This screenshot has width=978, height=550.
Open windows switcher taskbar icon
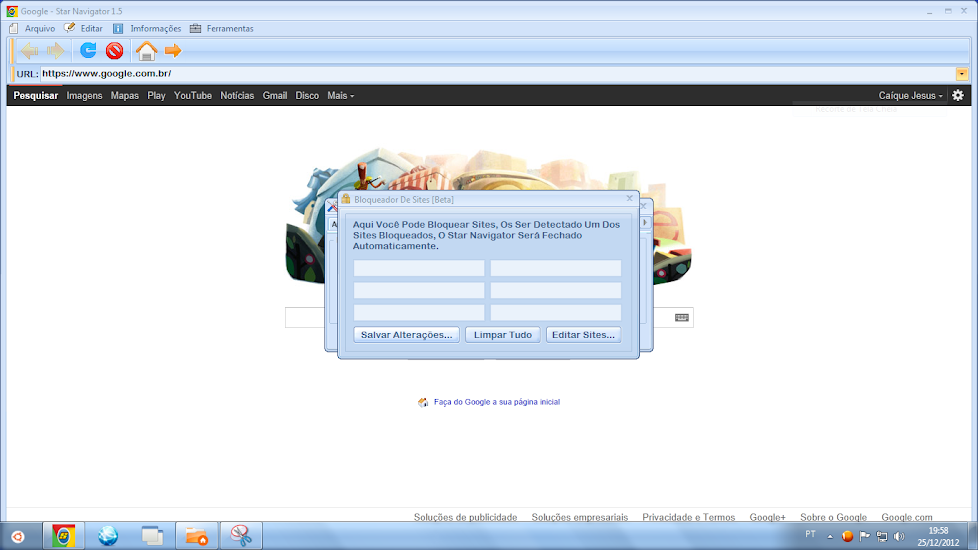[152, 536]
